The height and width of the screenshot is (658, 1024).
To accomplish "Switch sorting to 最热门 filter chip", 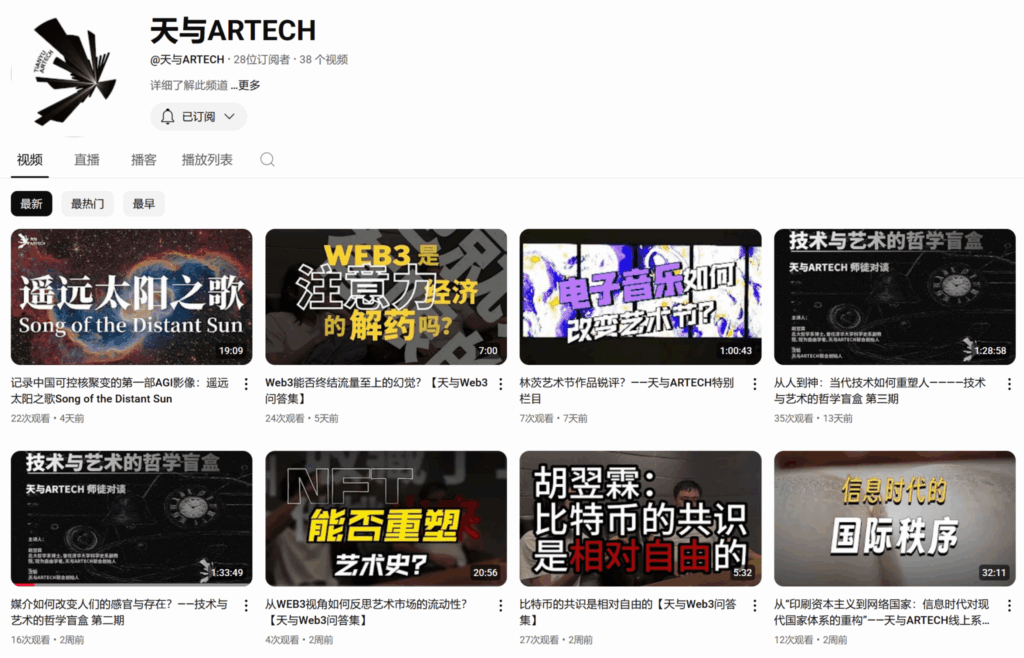I will click(87, 204).
